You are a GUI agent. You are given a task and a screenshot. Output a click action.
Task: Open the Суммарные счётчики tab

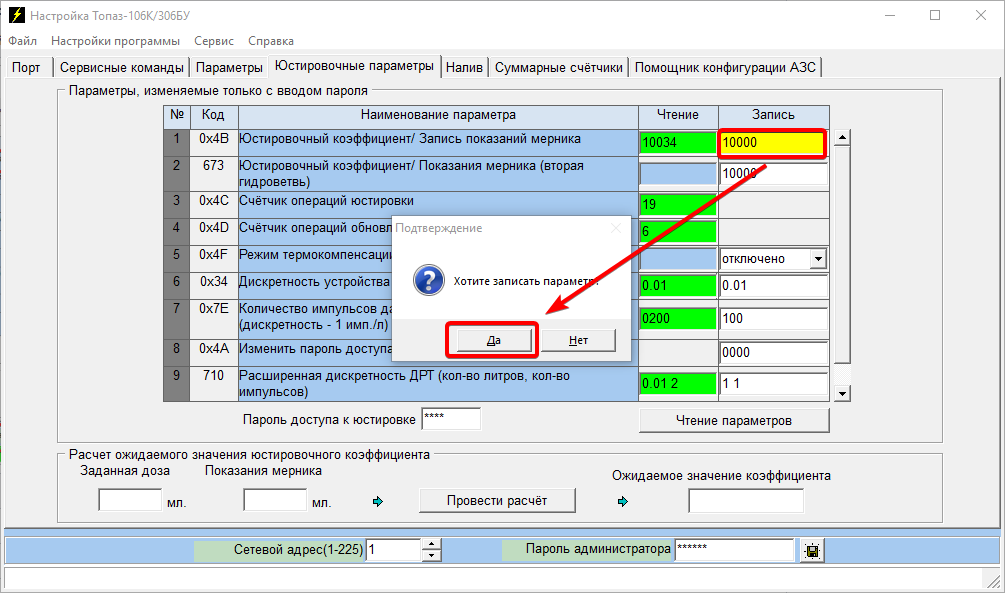pyautogui.click(x=559, y=67)
